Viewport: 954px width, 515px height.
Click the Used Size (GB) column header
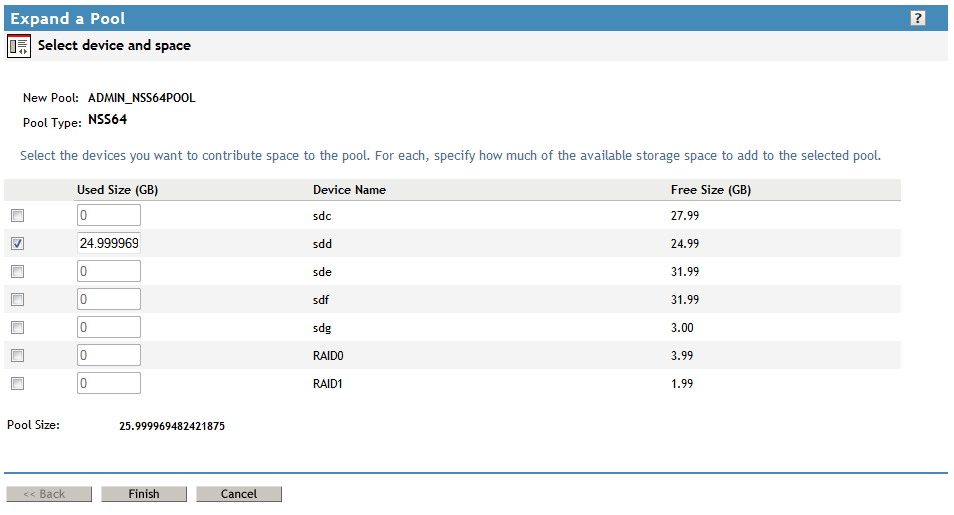pos(117,190)
